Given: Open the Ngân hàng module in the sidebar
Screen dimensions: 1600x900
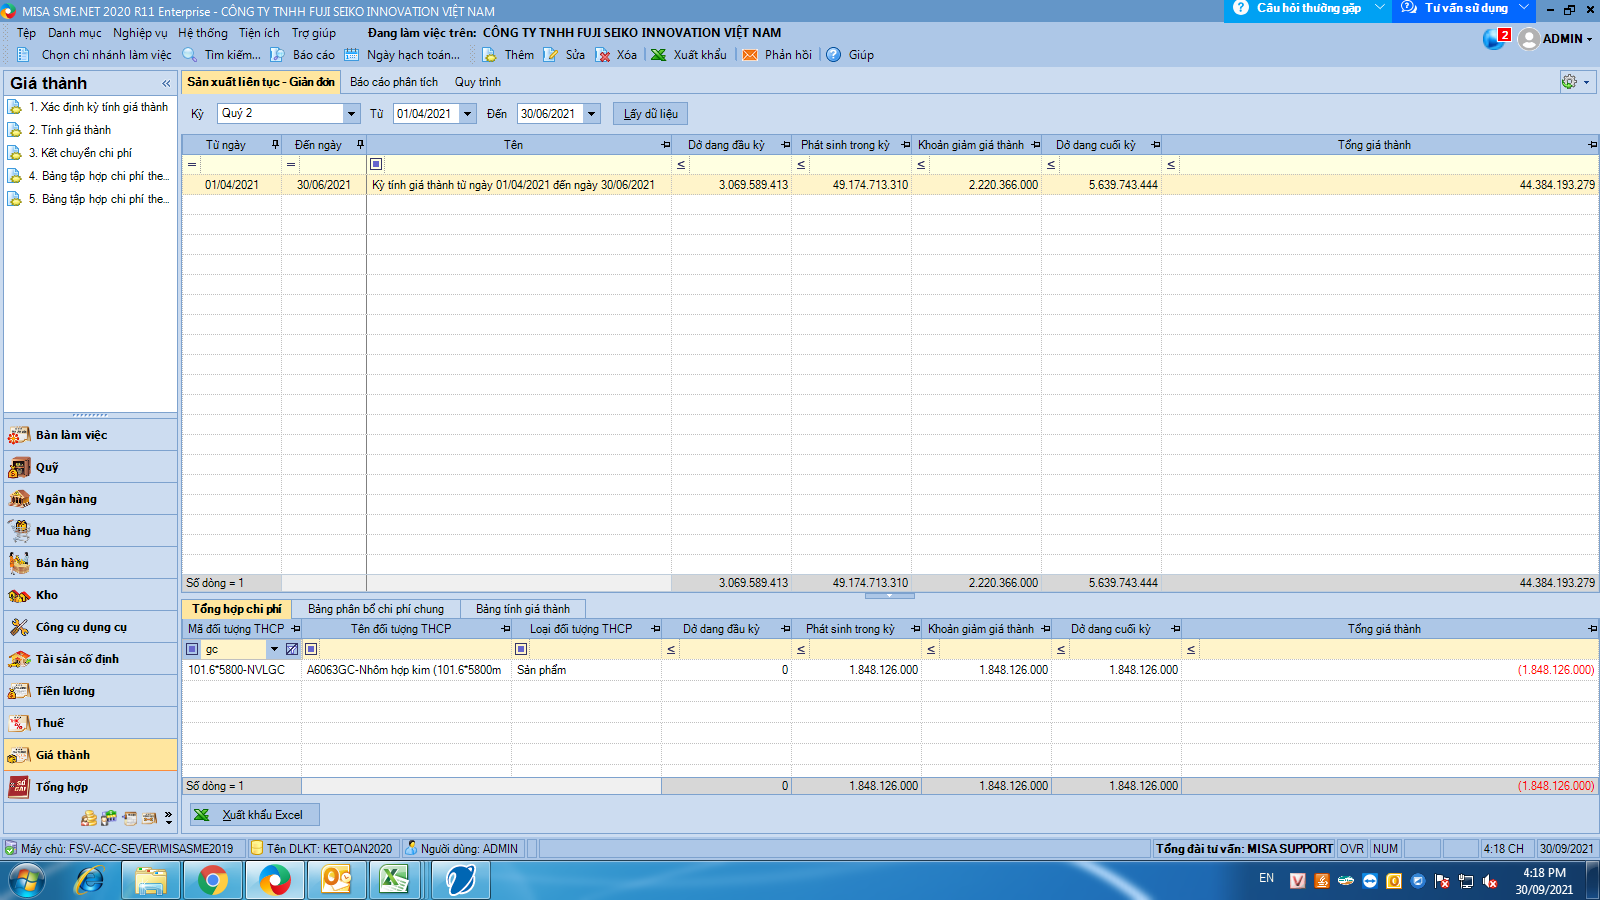Looking at the screenshot, I should [x=90, y=499].
